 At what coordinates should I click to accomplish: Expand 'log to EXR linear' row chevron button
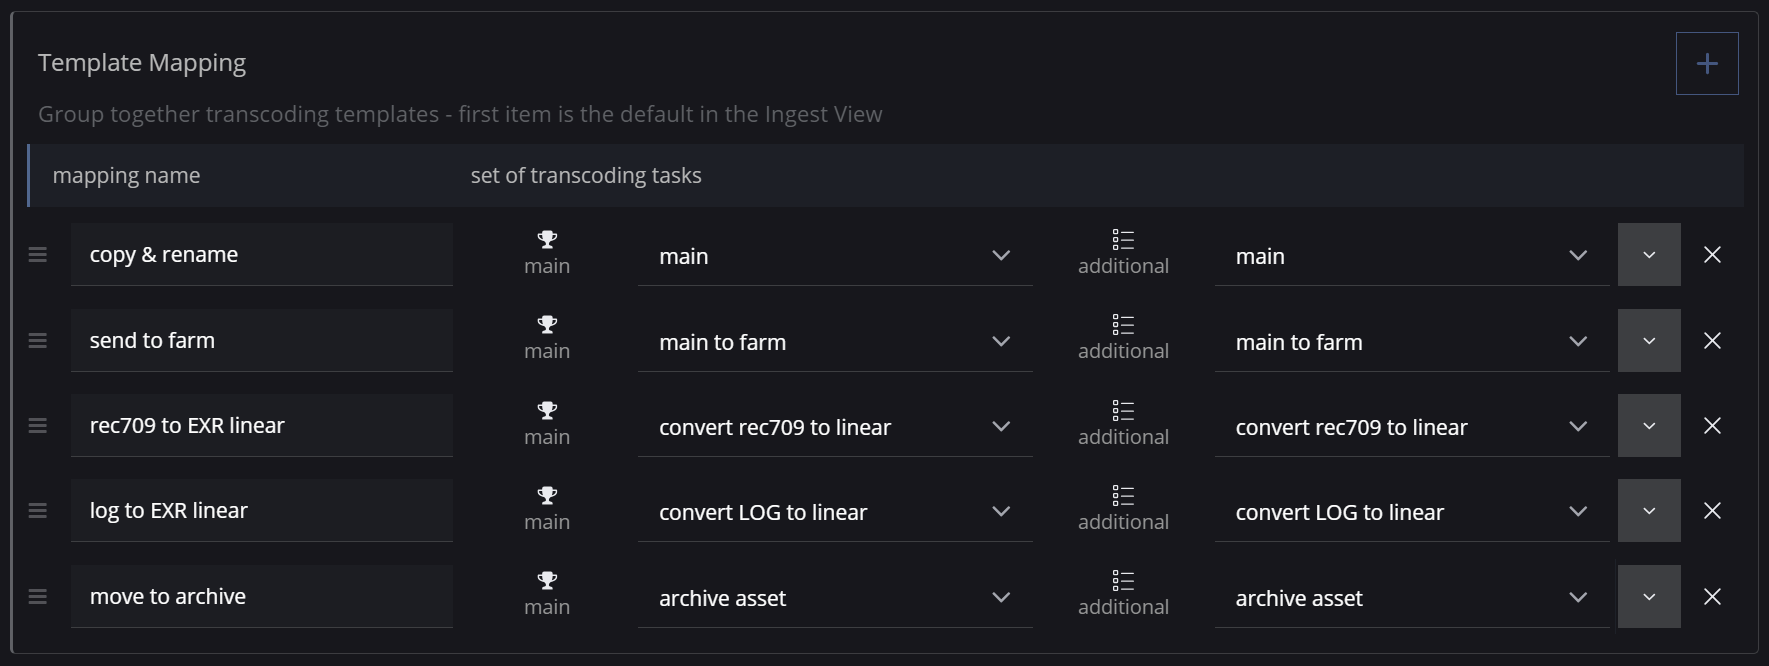click(1649, 511)
